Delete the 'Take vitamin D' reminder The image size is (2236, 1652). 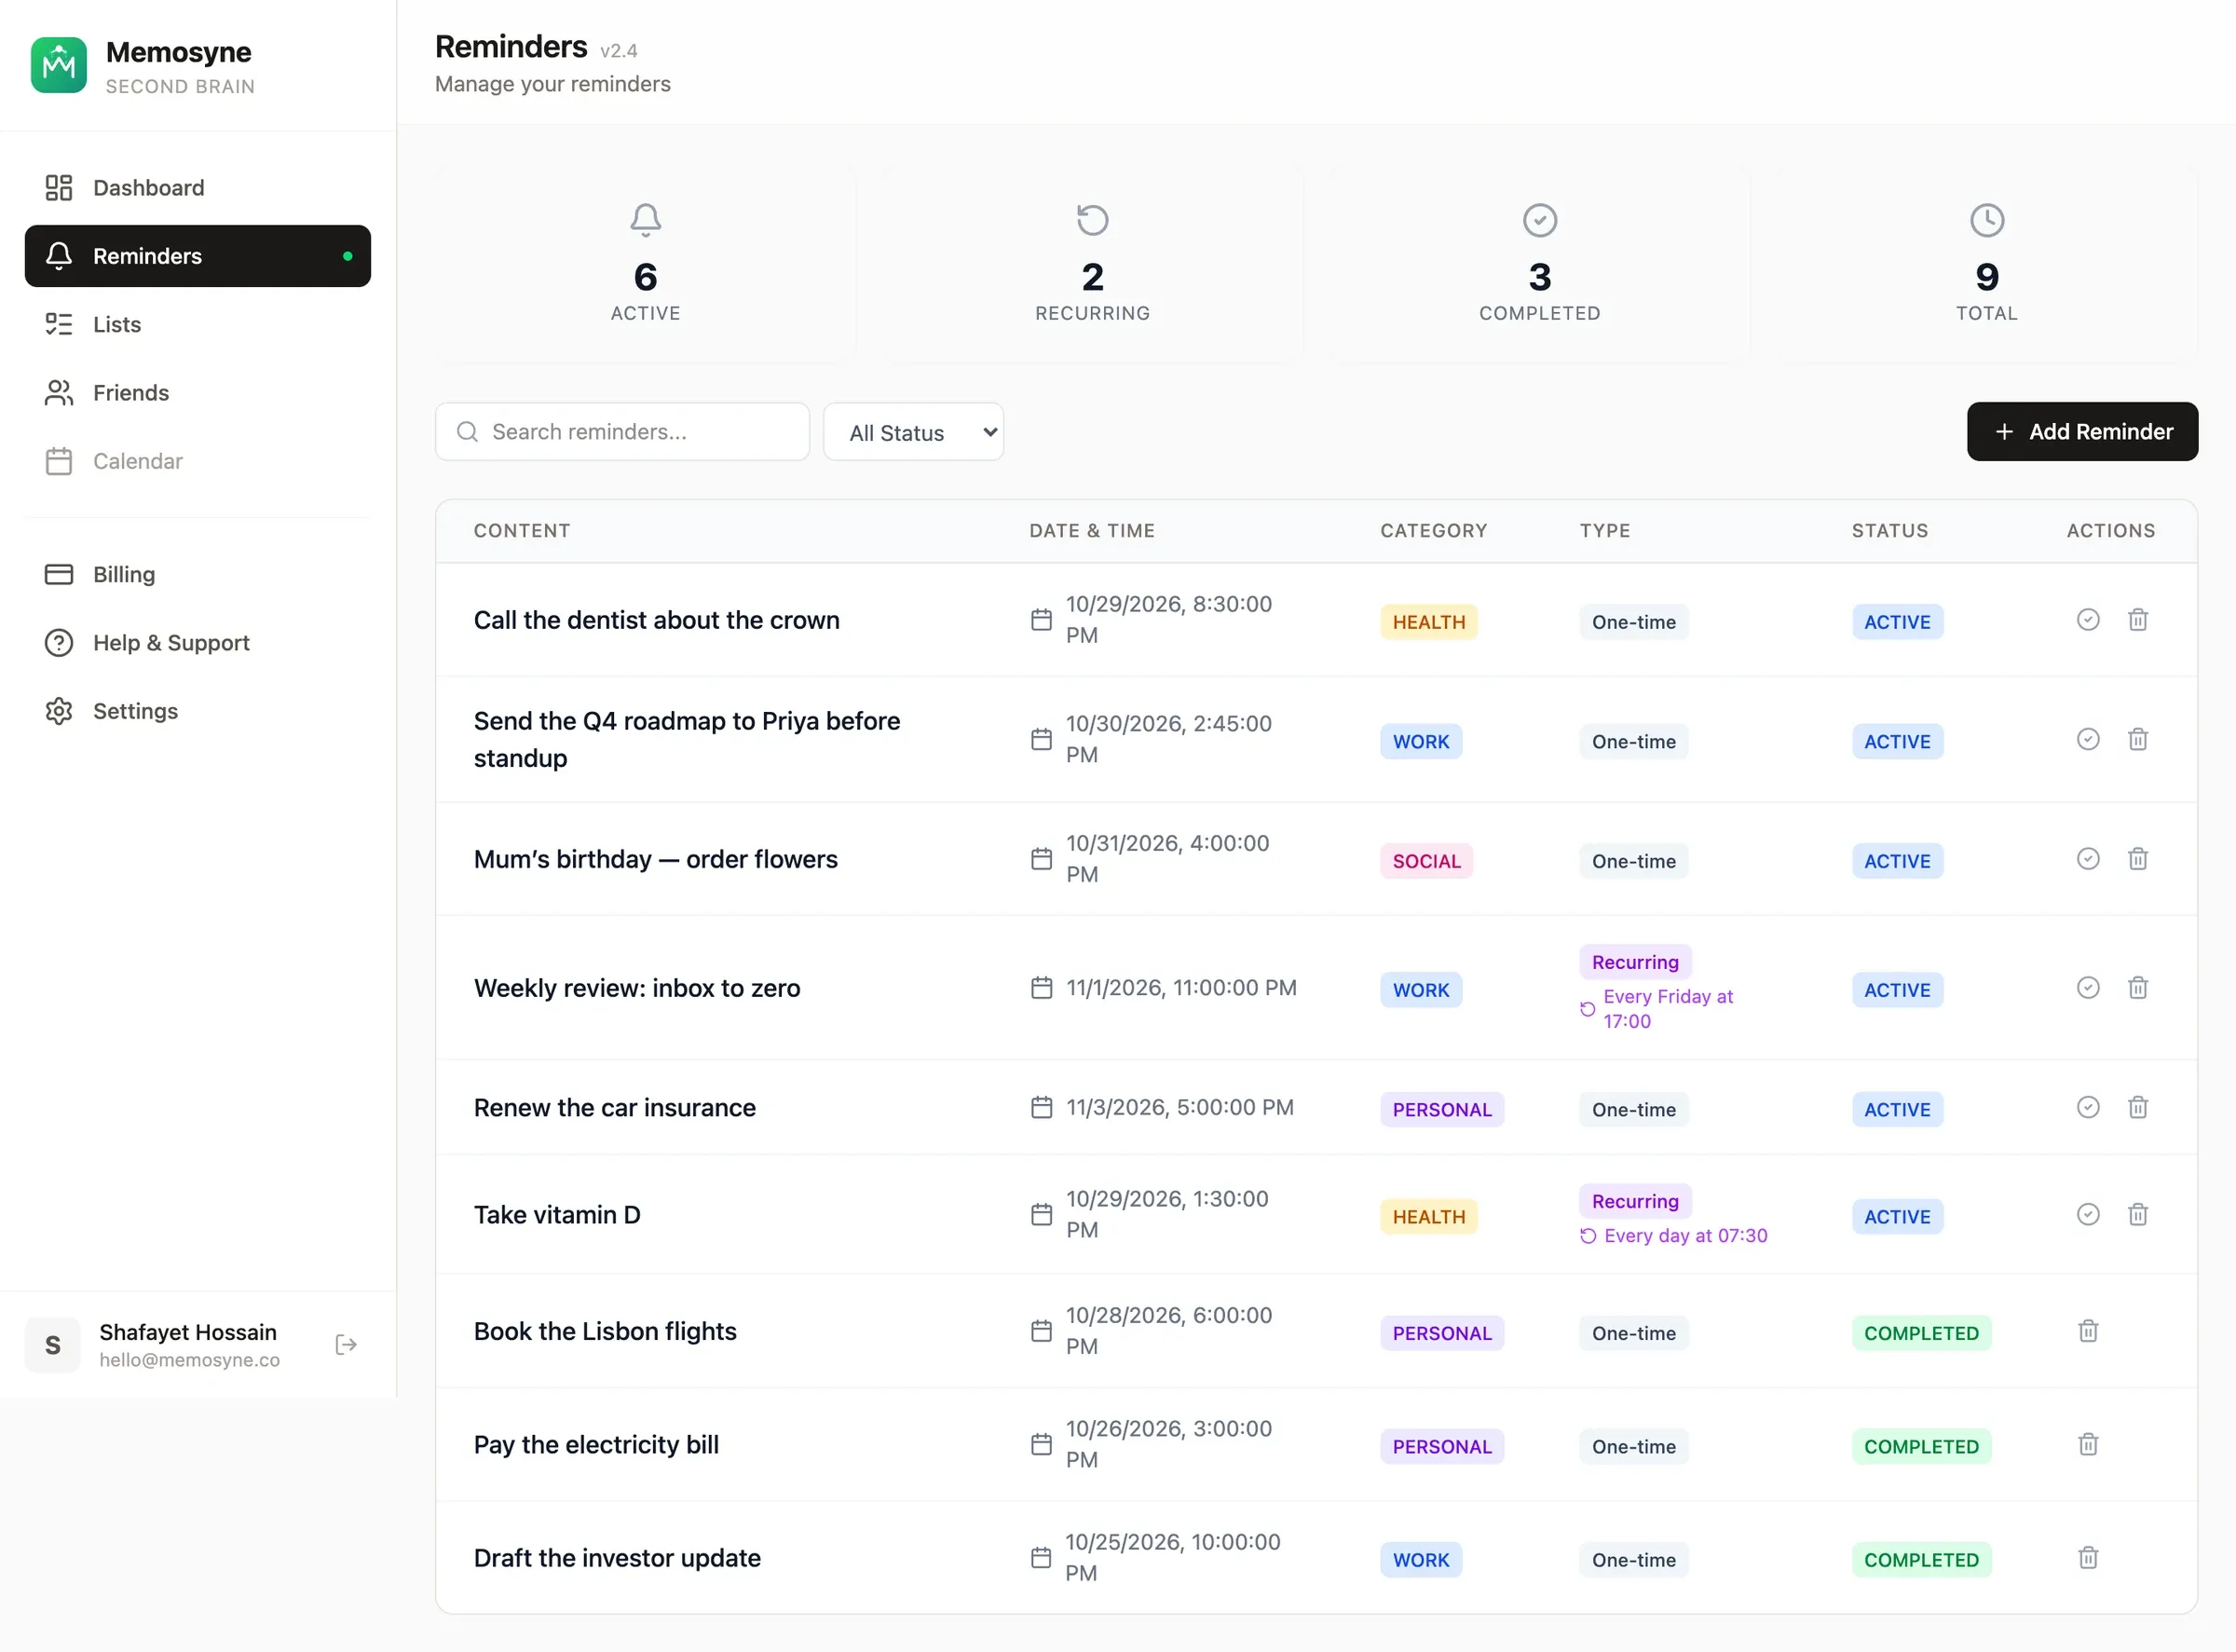tap(2138, 1215)
